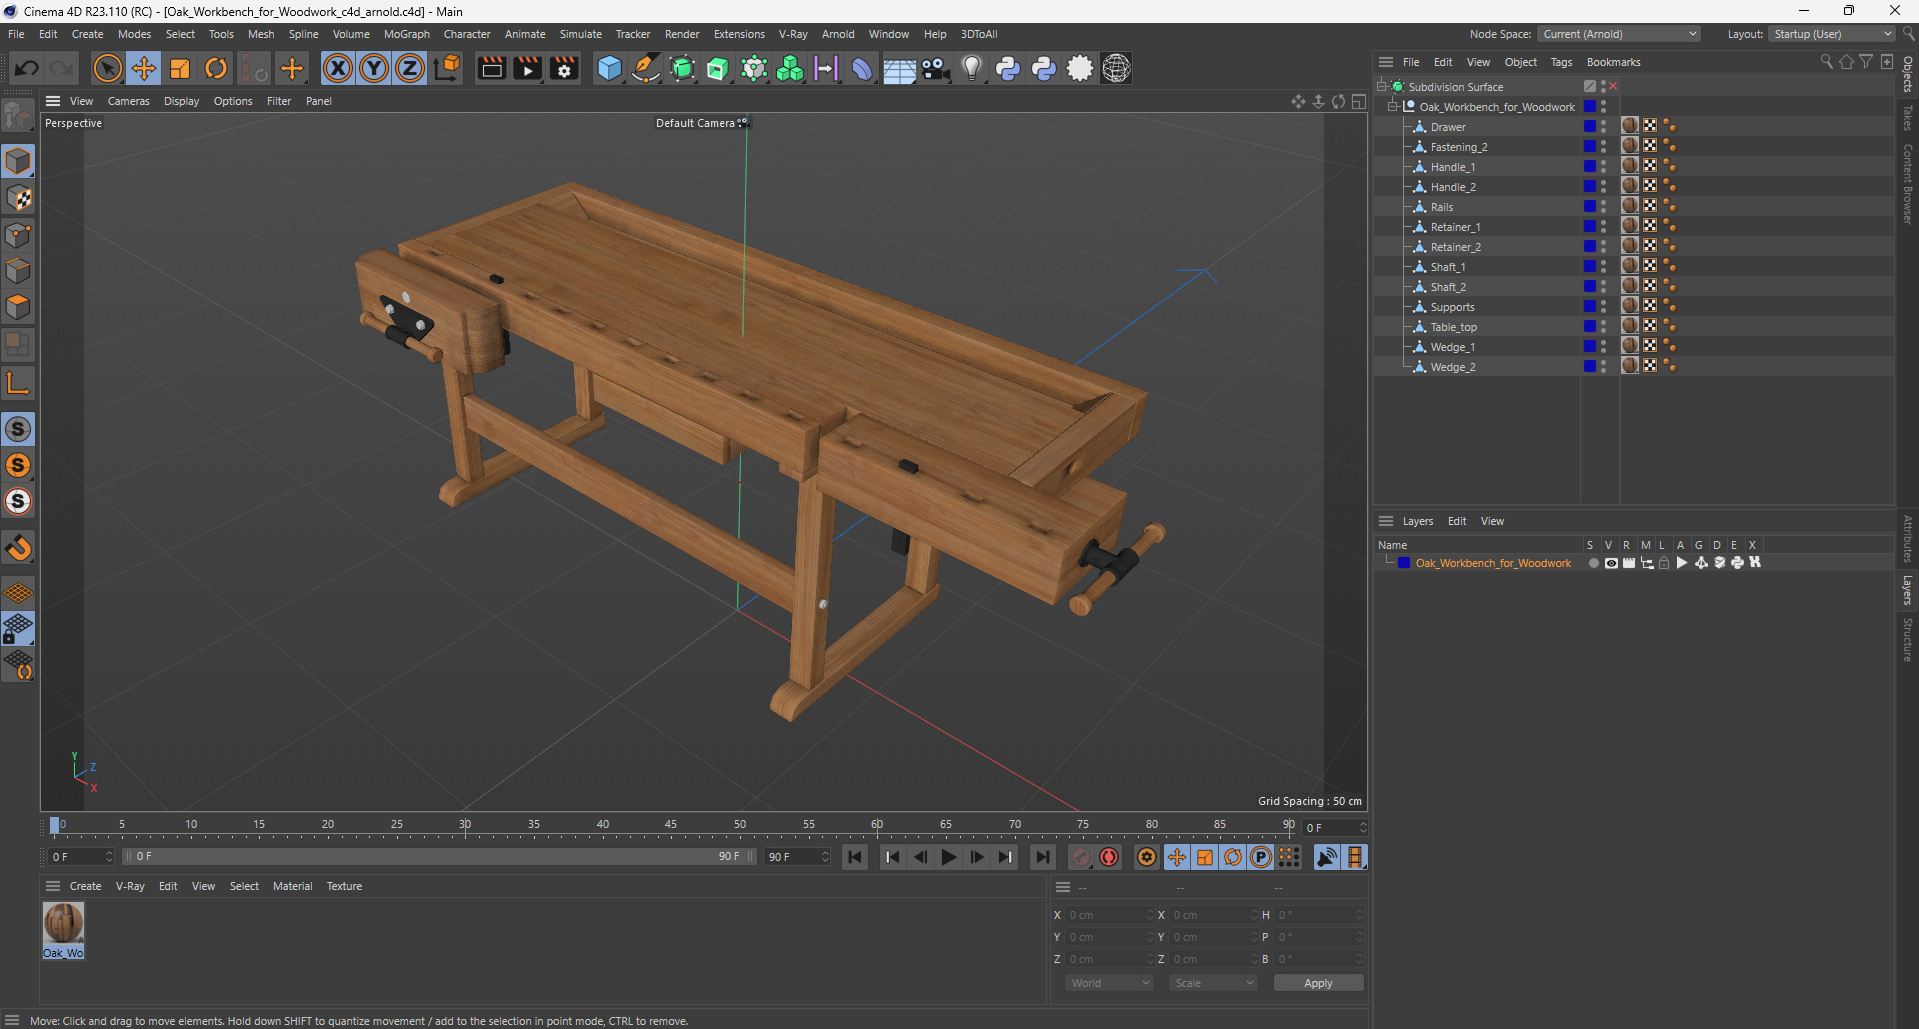Select the Oak_Wo material thumbnail
The width and height of the screenshot is (1919, 1029).
click(63, 924)
